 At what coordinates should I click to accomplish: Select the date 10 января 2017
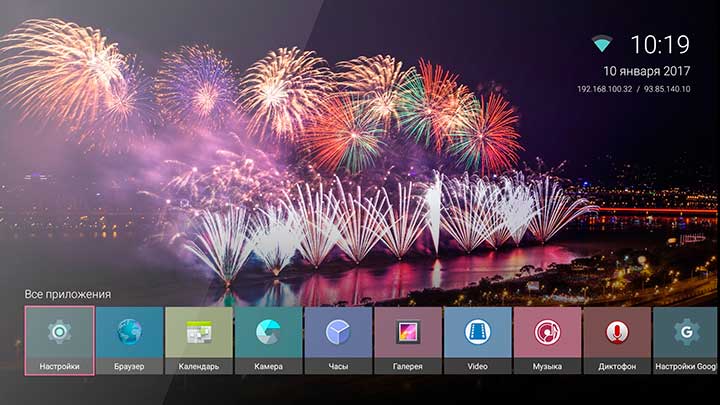[646, 71]
